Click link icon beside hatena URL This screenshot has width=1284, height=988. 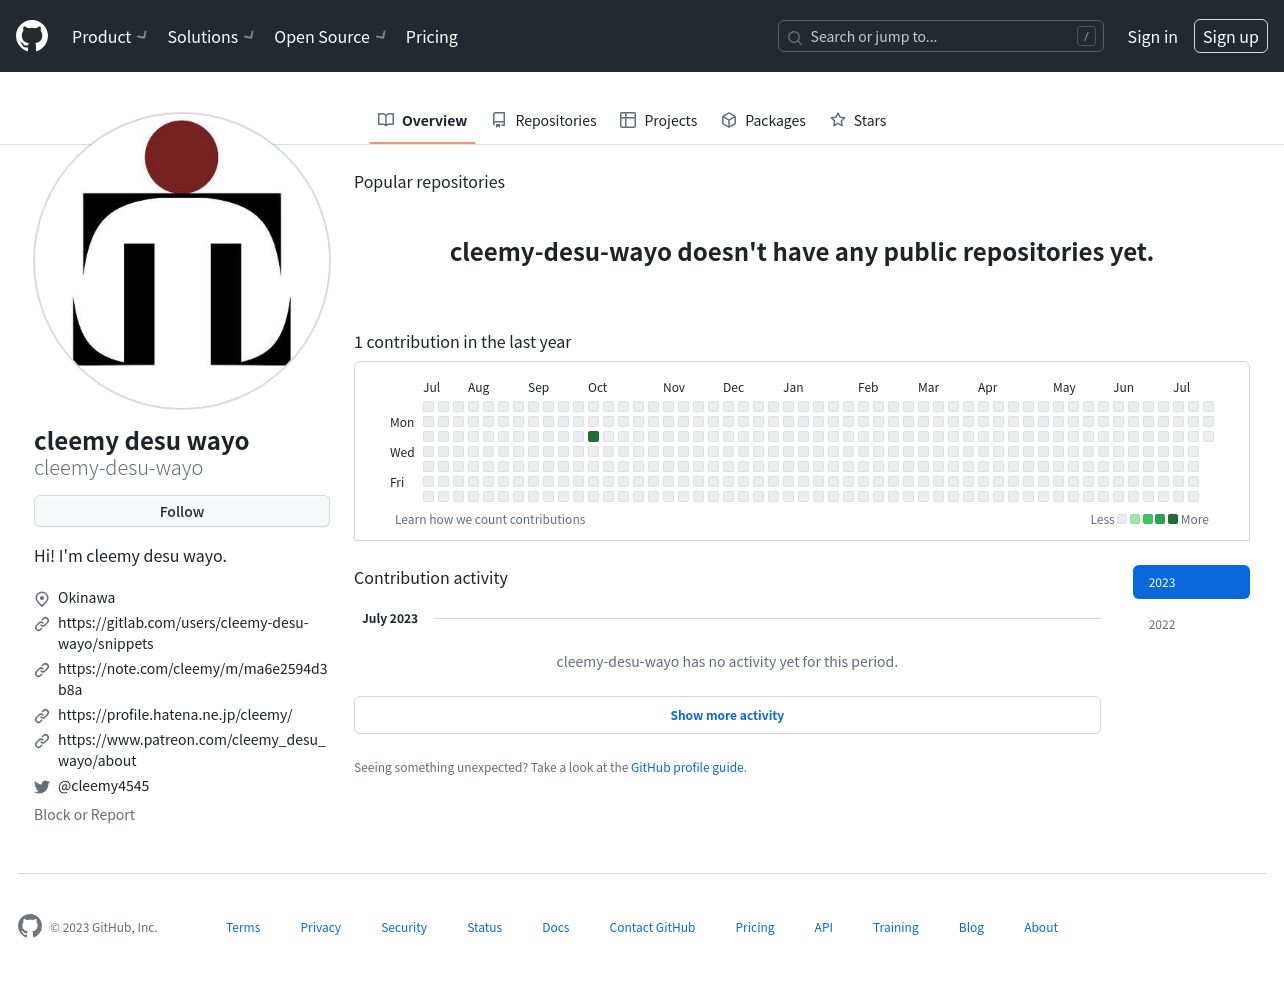click(42, 716)
